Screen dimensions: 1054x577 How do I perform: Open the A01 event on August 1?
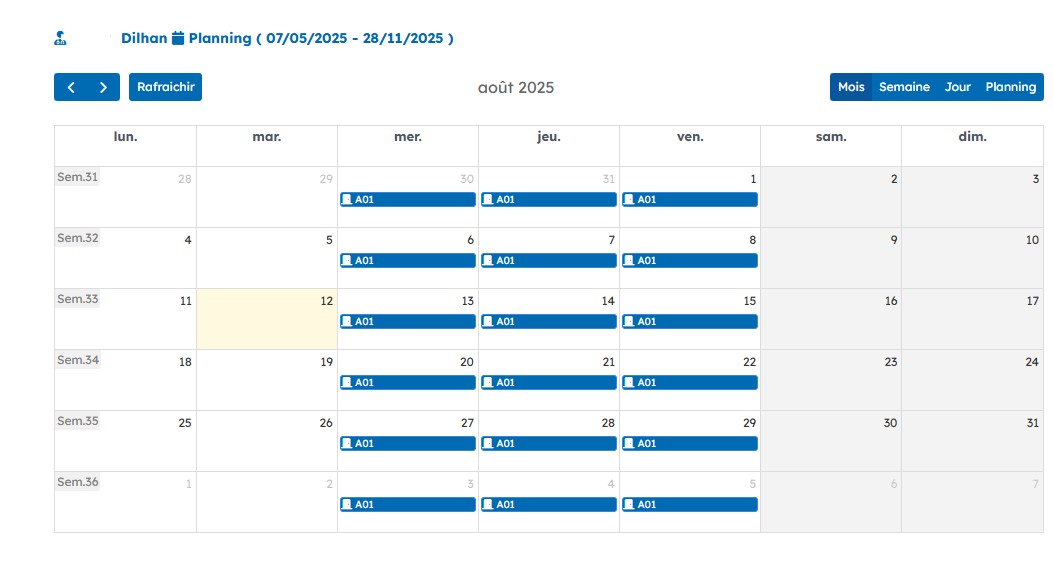point(689,200)
